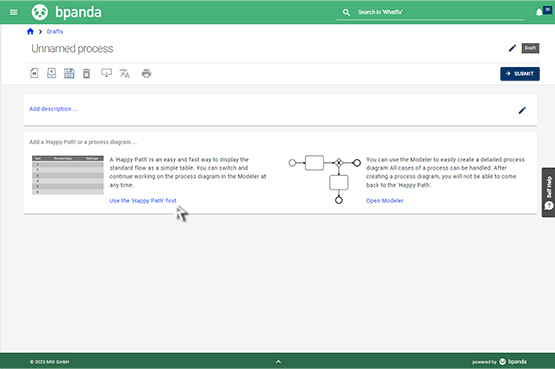Click the bpanda panda logo
The height and width of the screenshot is (369, 555).
40,12
